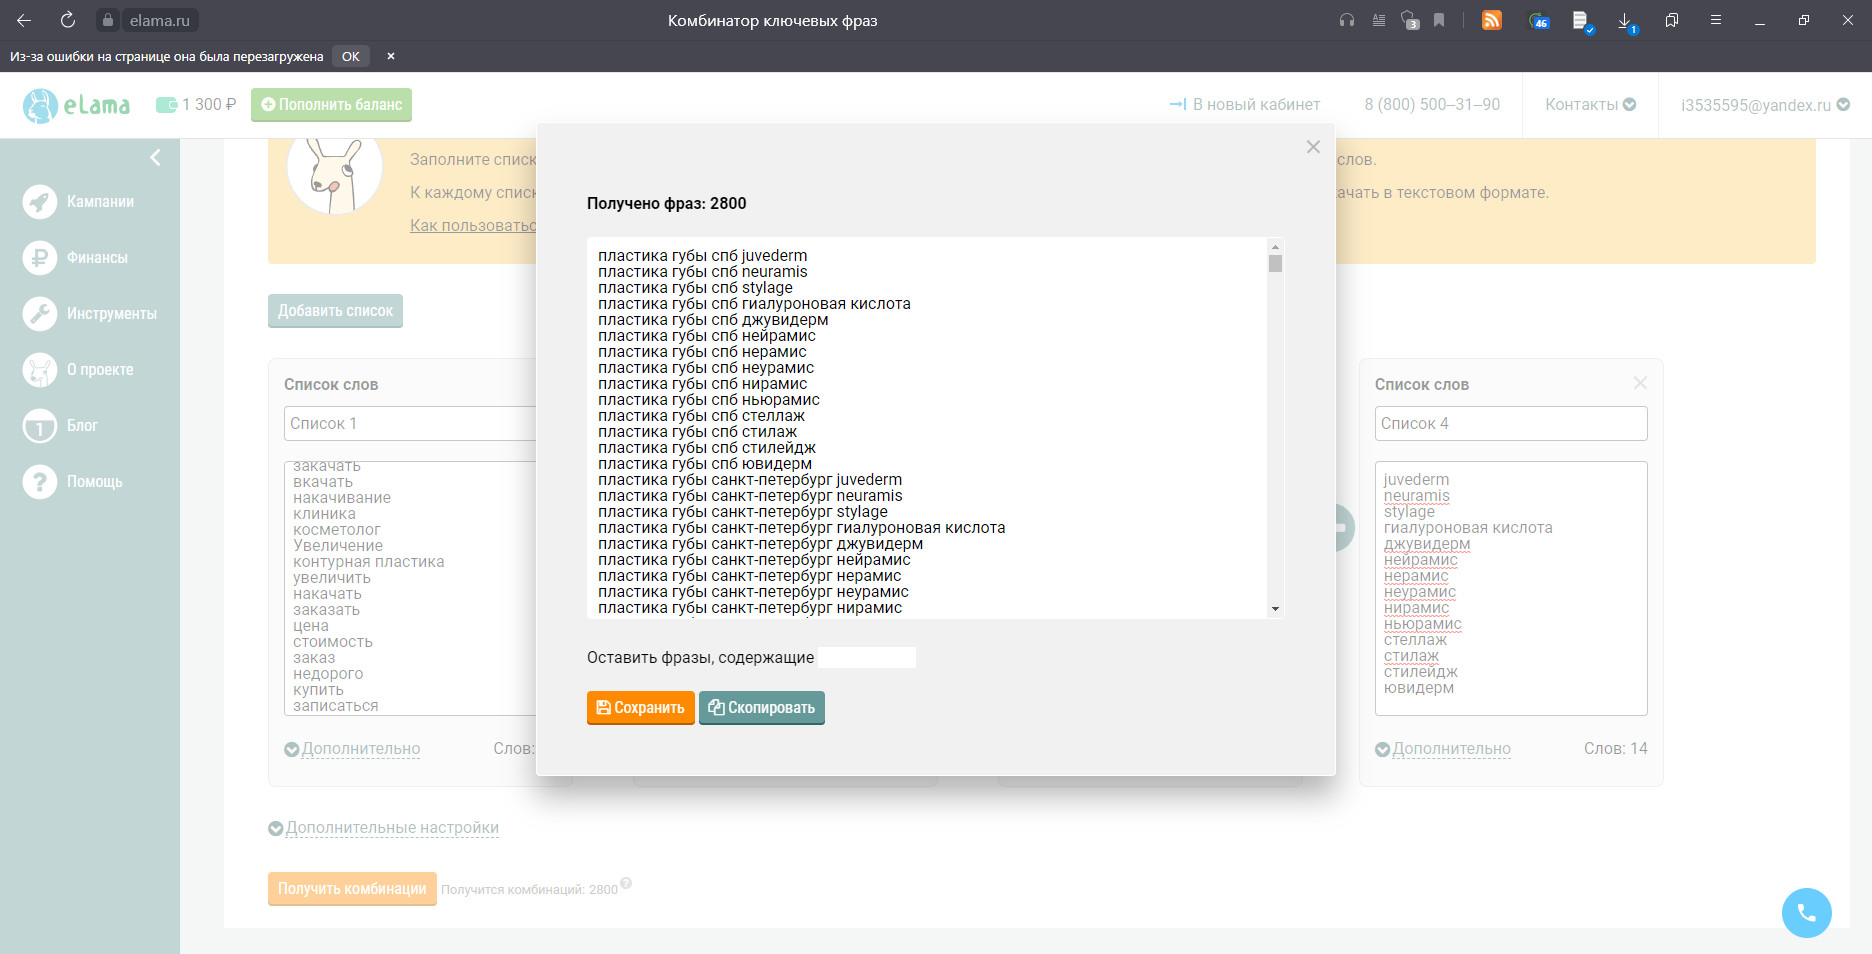1872x954 pixels.
Task: Click the eLama llama logo
Action: 77,105
